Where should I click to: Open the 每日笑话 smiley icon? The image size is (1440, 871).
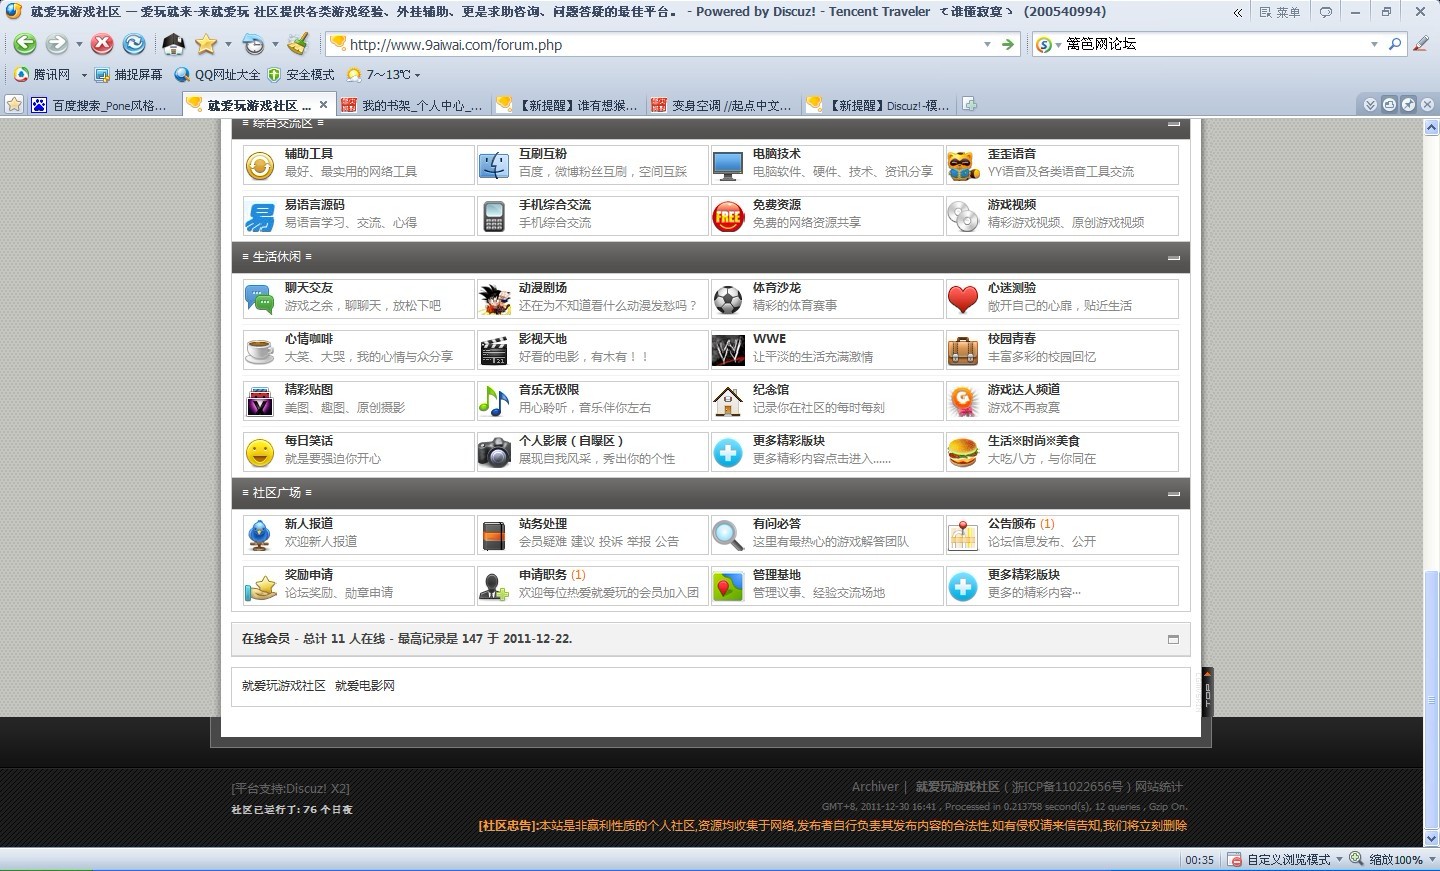point(260,452)
